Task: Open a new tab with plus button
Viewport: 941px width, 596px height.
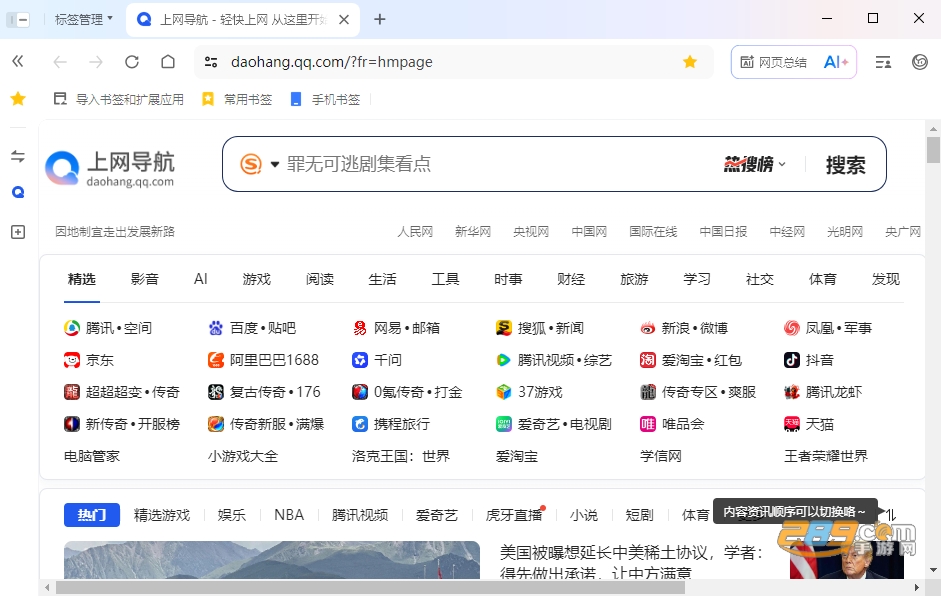Action: coord(379,20)
